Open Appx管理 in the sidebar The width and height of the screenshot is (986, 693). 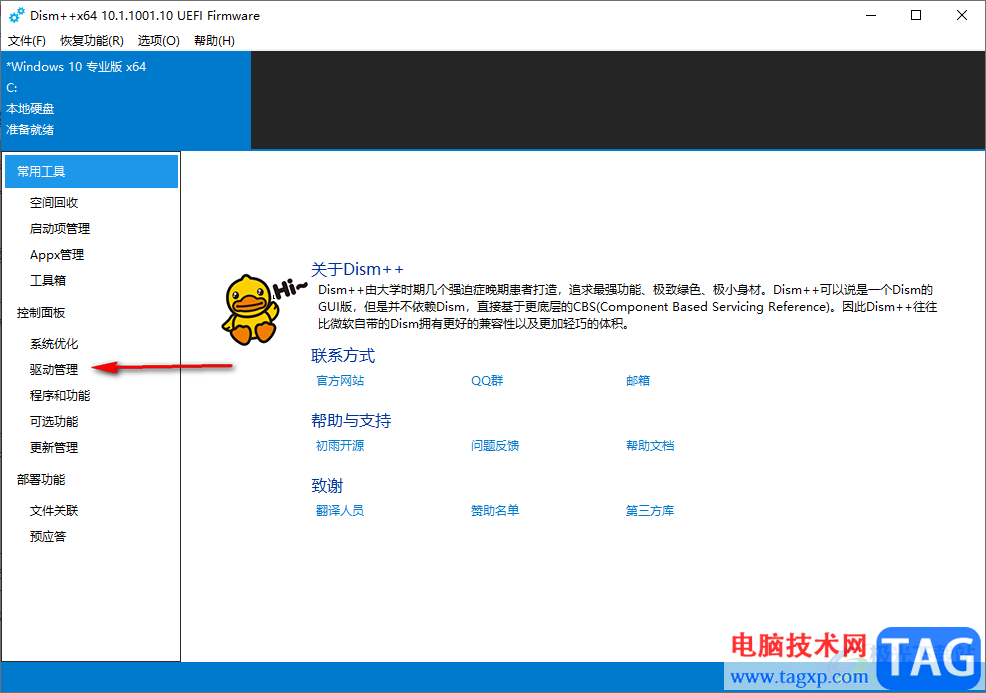[x=57, y=255]
